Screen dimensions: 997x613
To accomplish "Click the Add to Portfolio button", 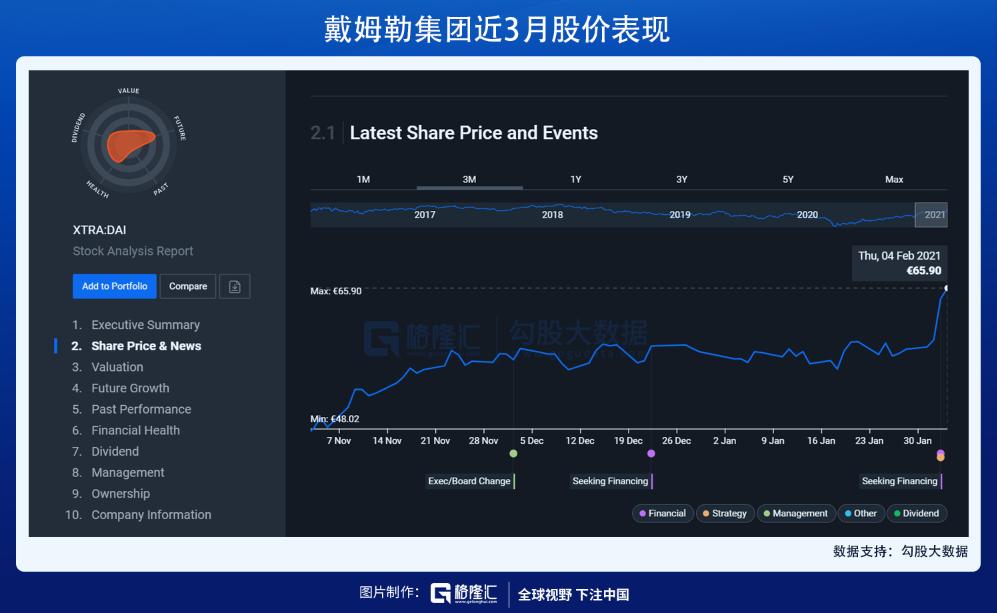I will (x=114, y=287).
